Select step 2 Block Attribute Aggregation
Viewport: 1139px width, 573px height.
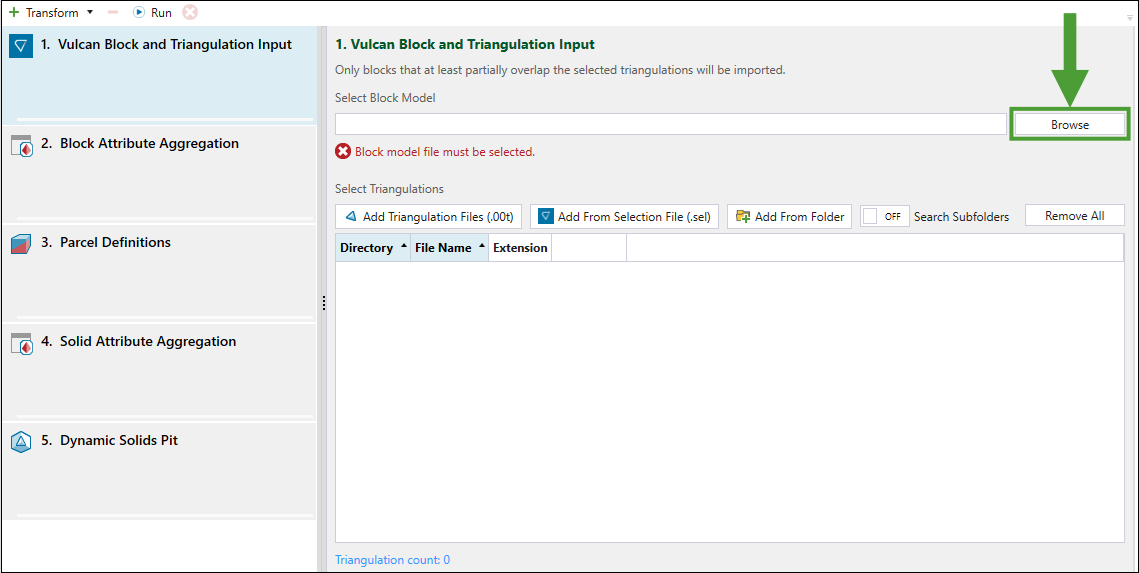[159, 174]
